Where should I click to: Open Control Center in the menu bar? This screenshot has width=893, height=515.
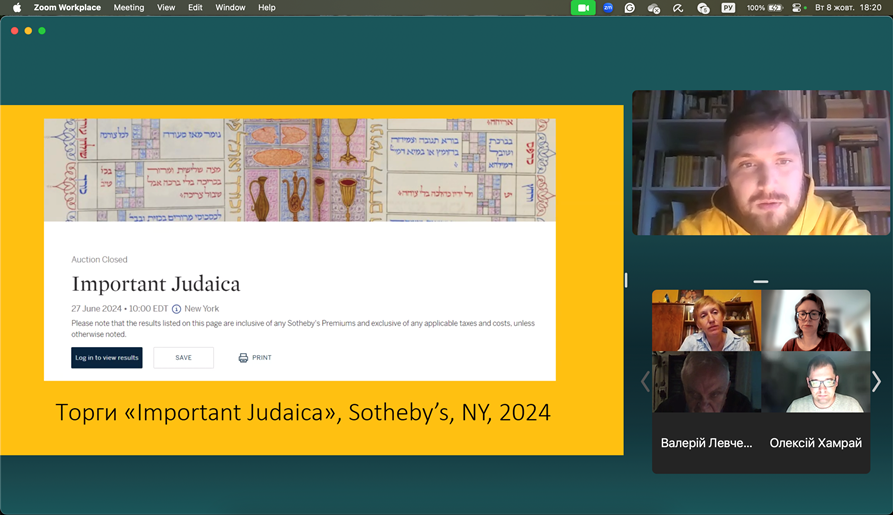click(798, 7)
